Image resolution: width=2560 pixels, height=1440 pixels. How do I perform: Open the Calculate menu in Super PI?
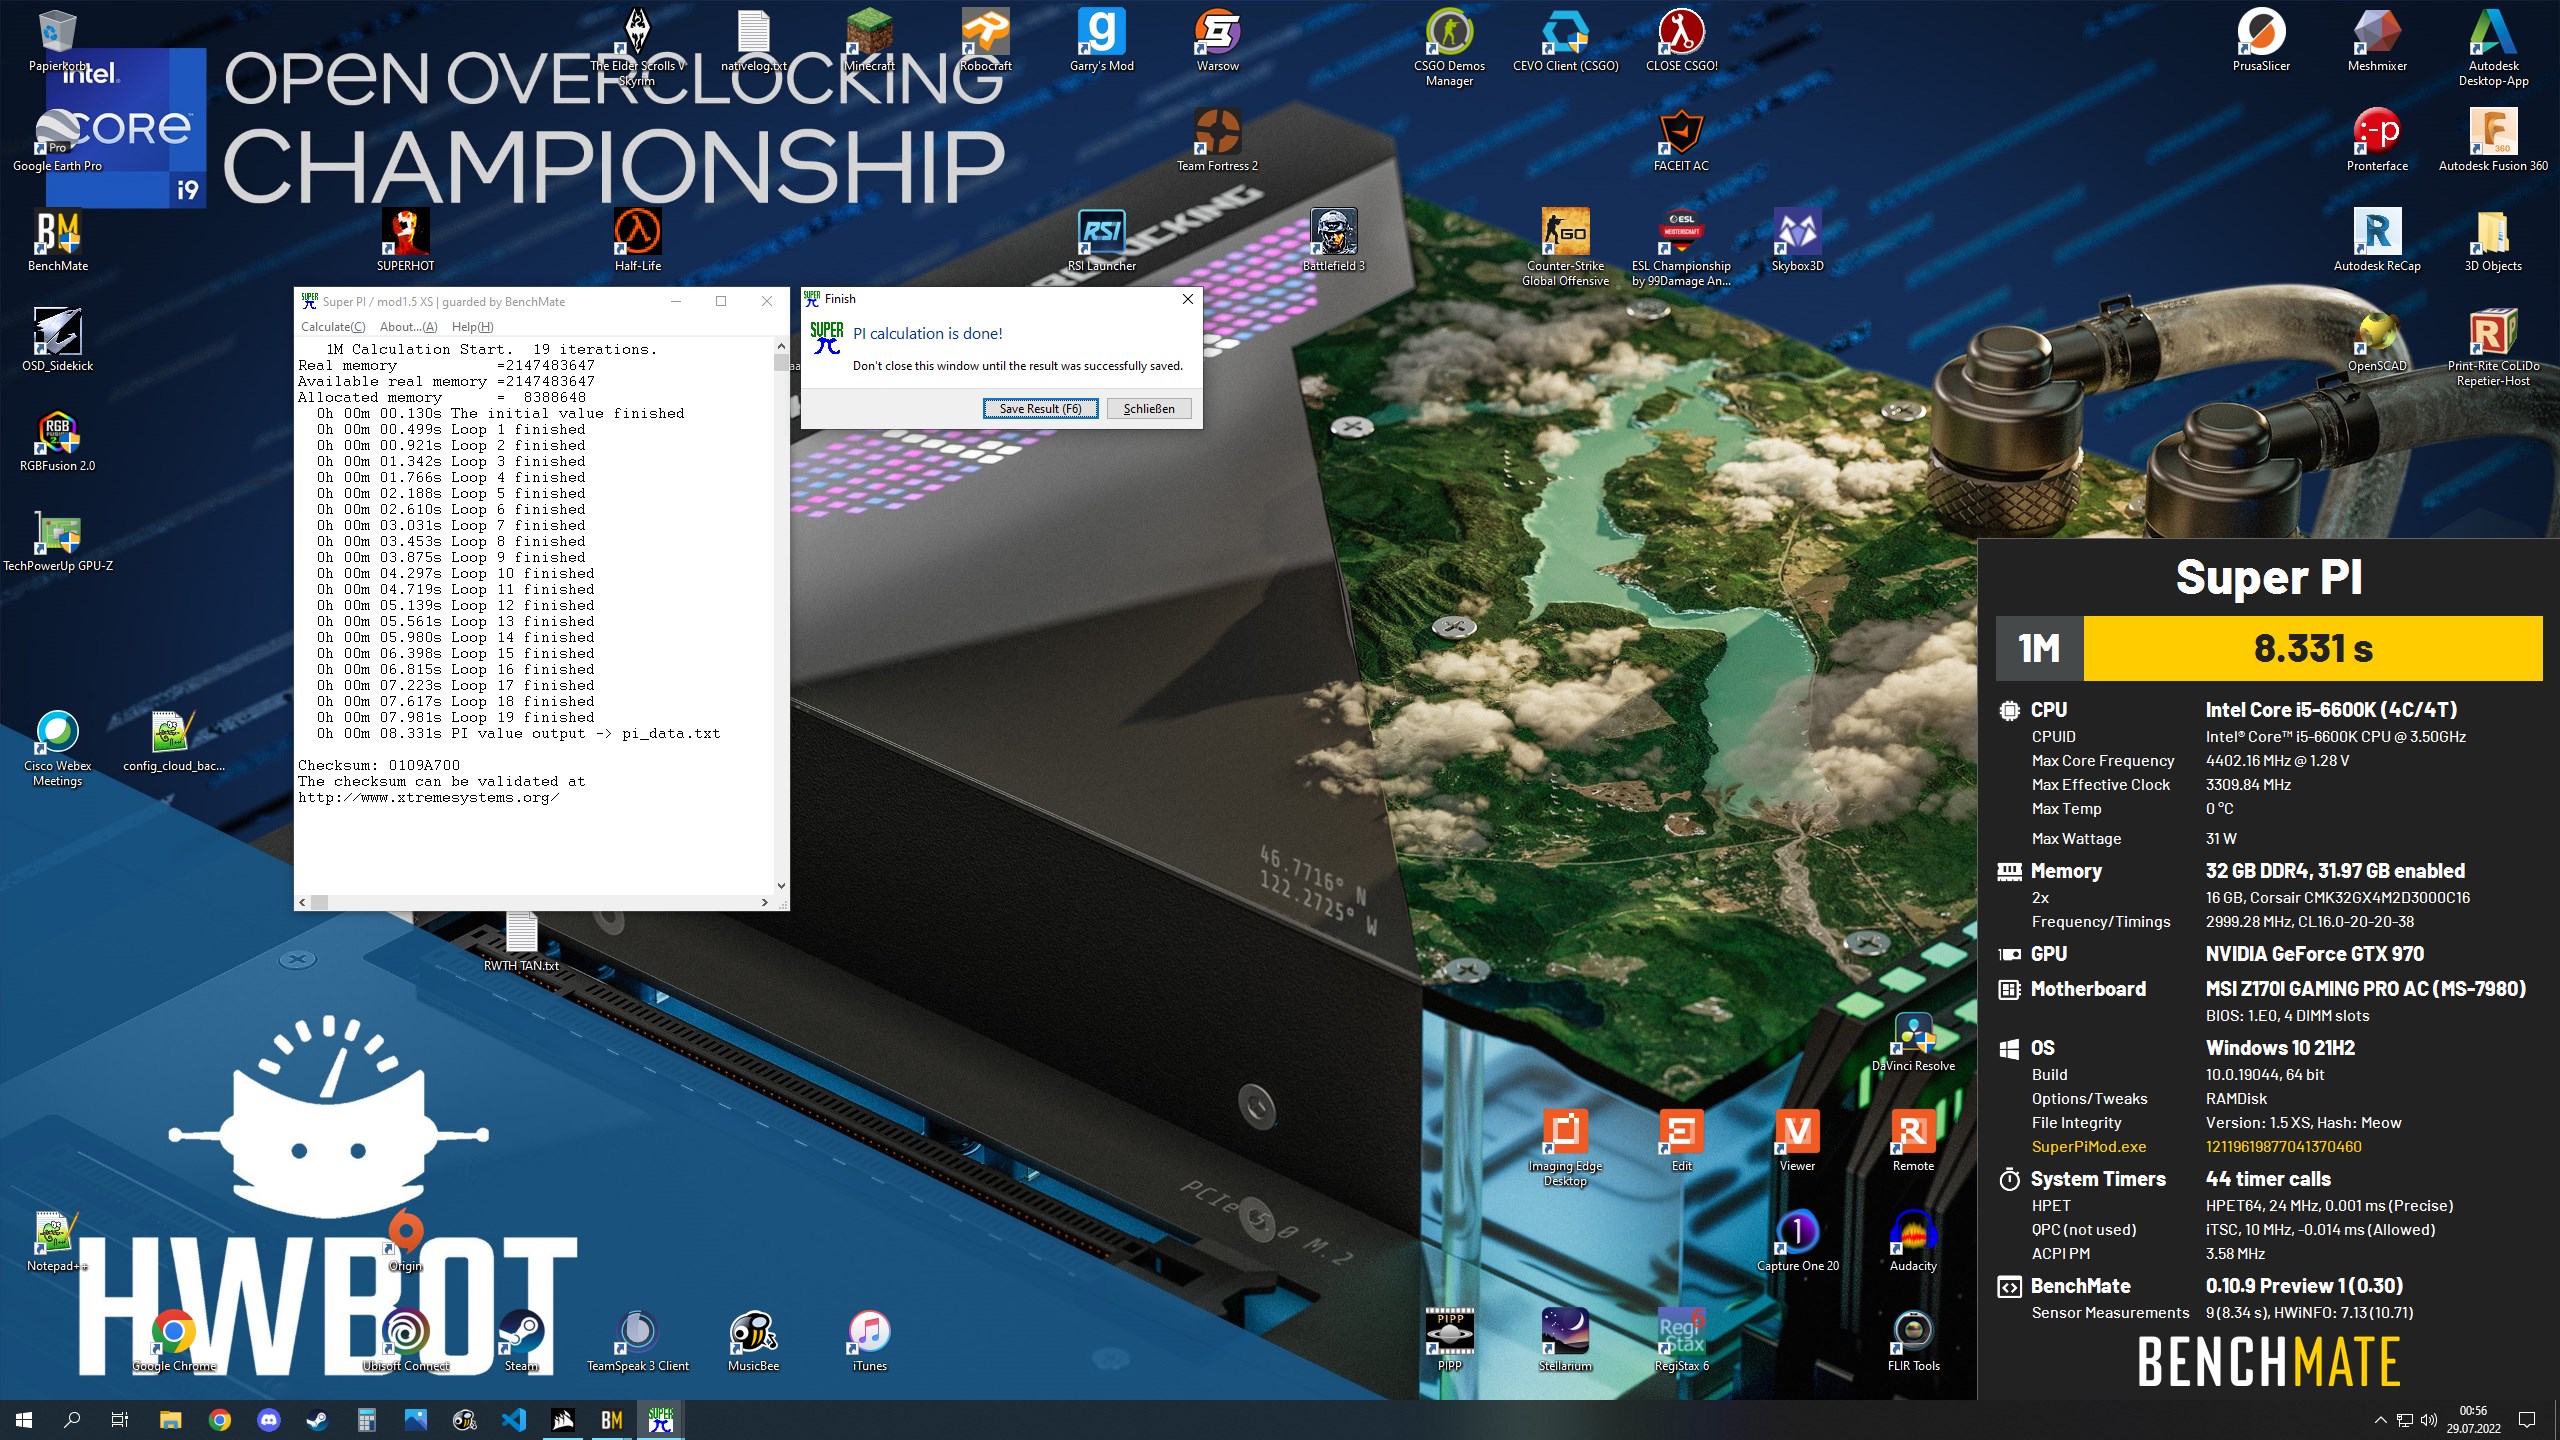coord(332,327)
